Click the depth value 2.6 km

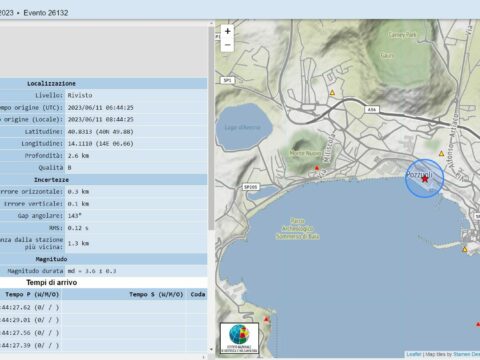tap(78, 156)
